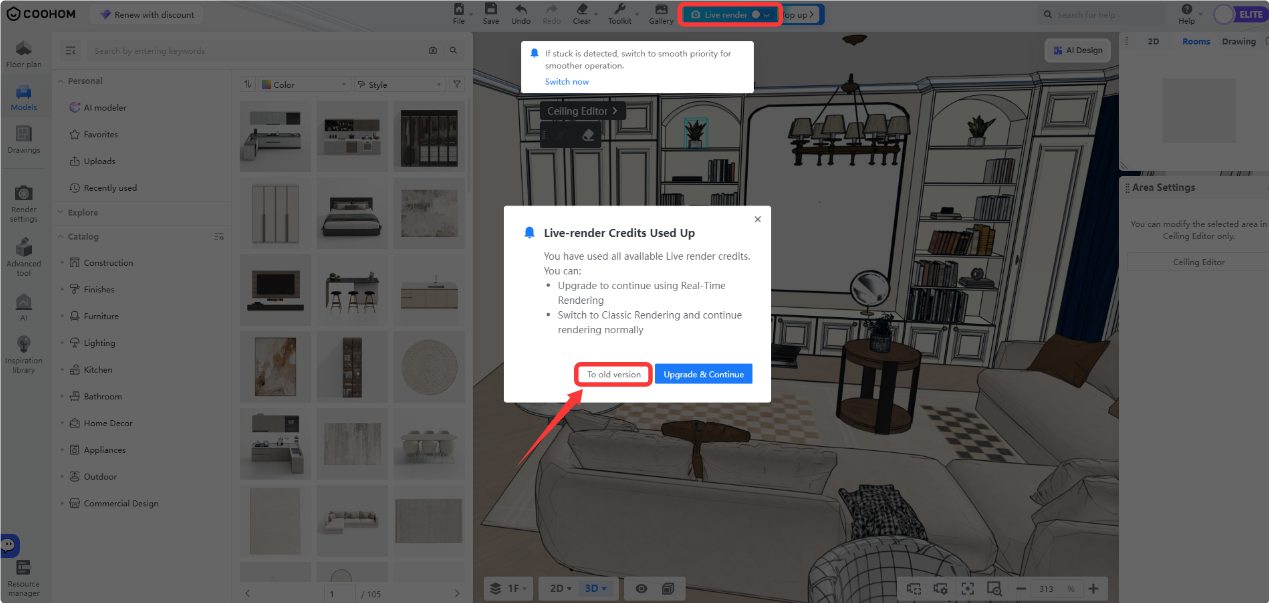
Task: Open the Drawings sidebar panel
Action: pyautogui.click(x=24, y=140)
